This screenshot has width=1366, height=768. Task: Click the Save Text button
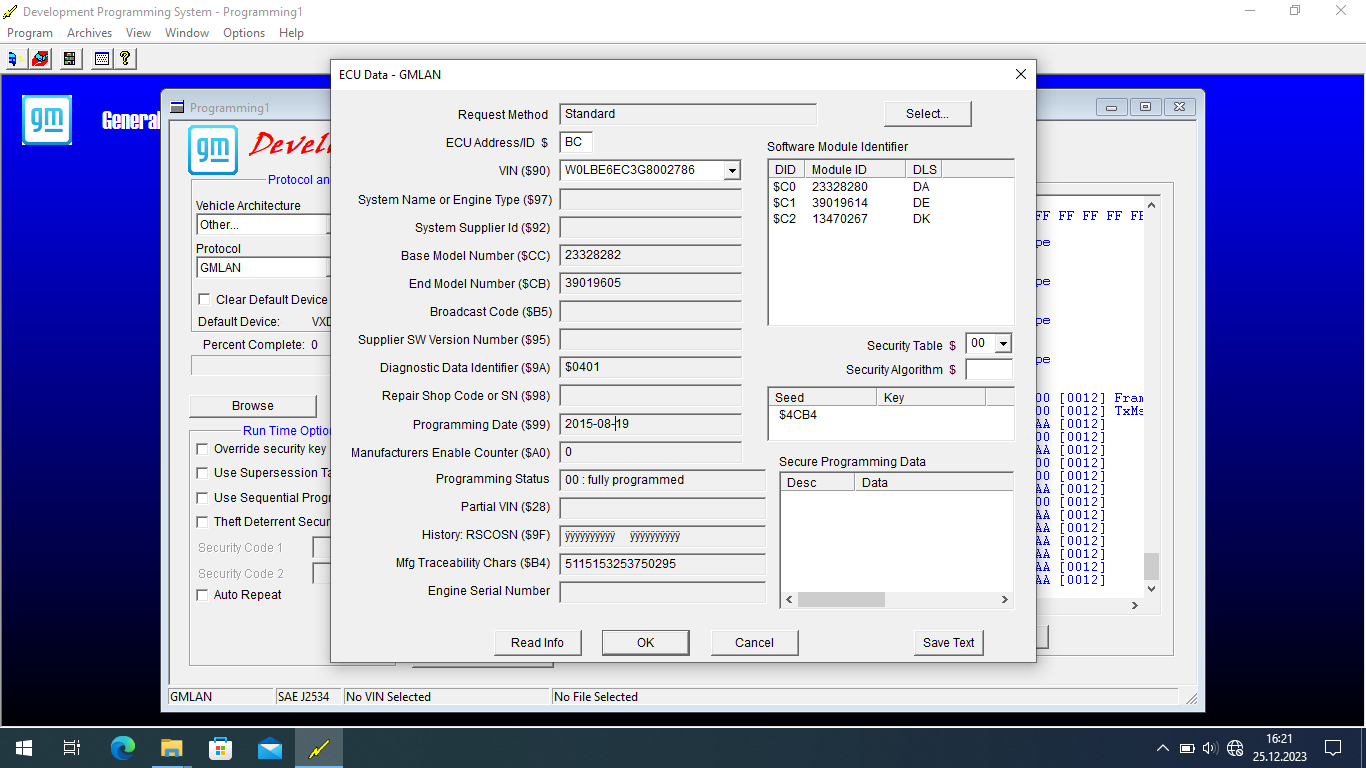click(949, 643)
